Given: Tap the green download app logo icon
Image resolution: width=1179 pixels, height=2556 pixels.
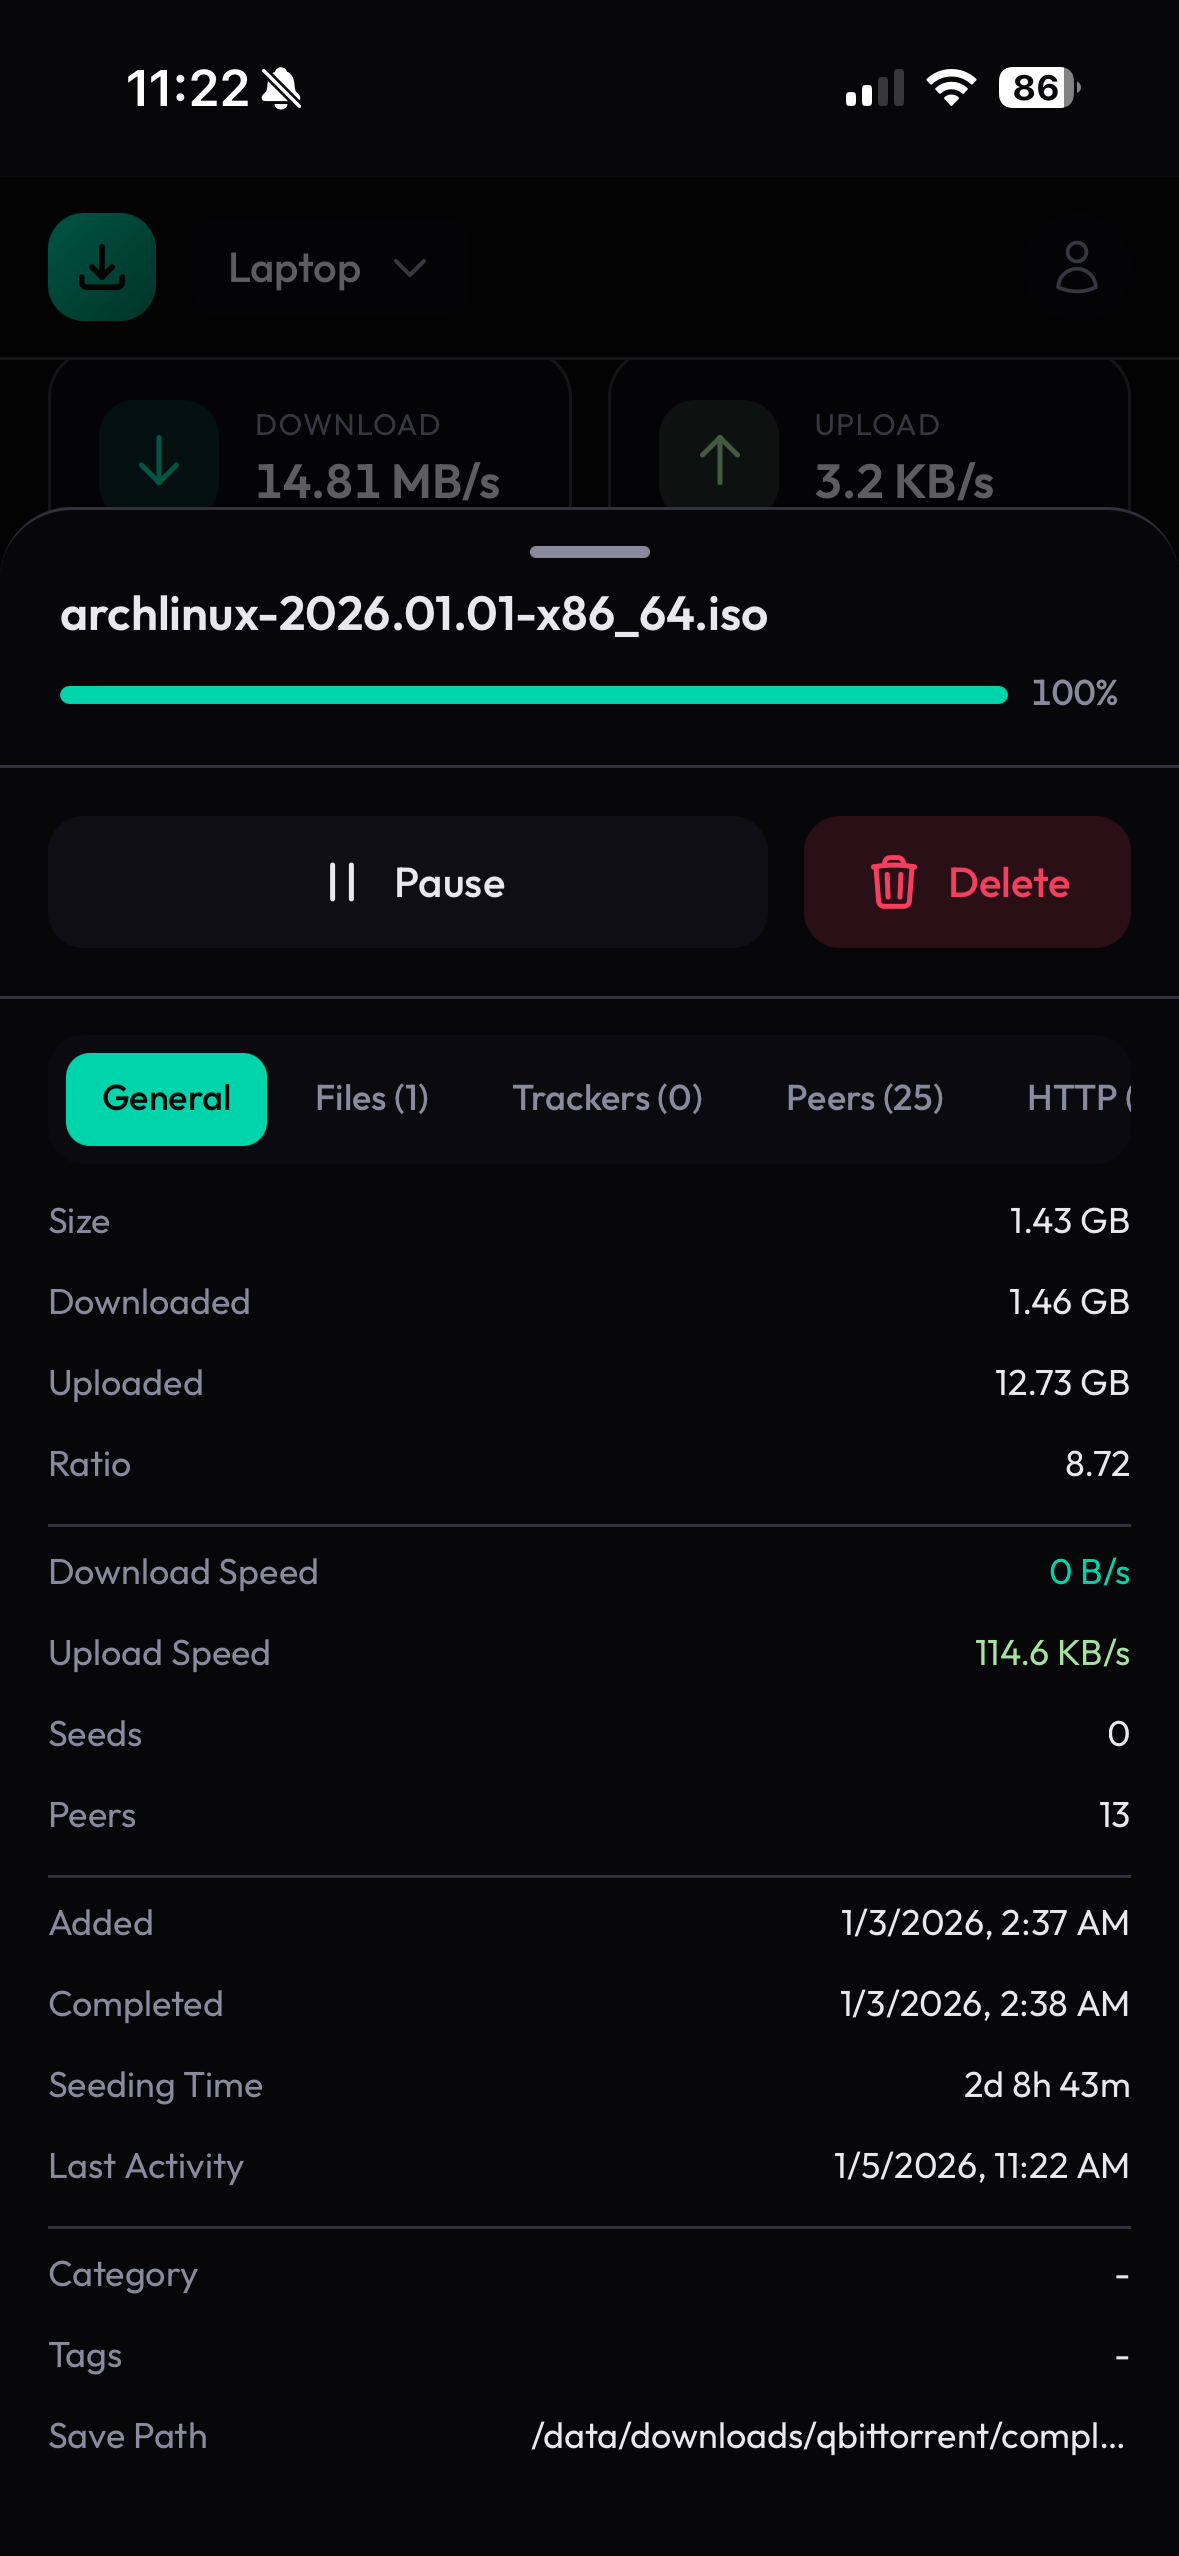Looking at the screenshot, I should click(x=102, y=267).
